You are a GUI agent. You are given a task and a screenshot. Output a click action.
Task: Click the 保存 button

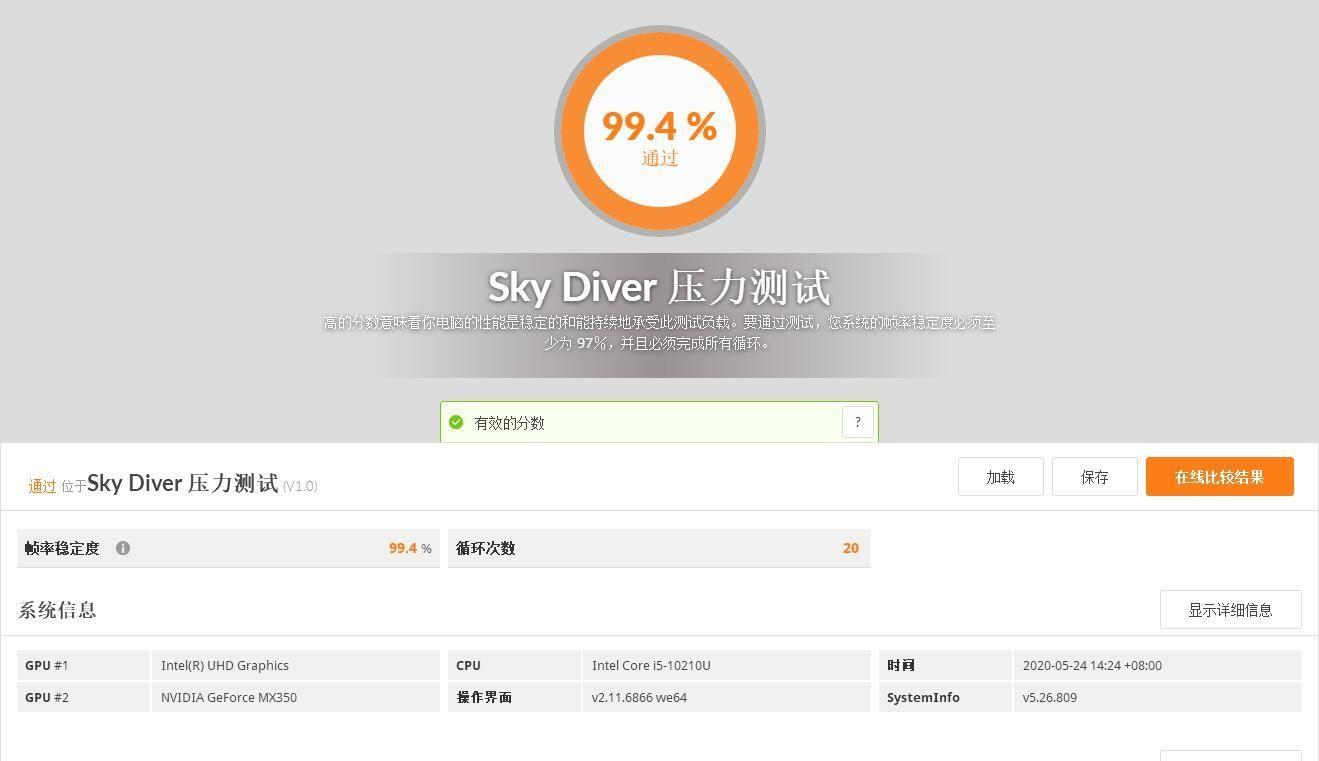click(x=1094, y=477)
